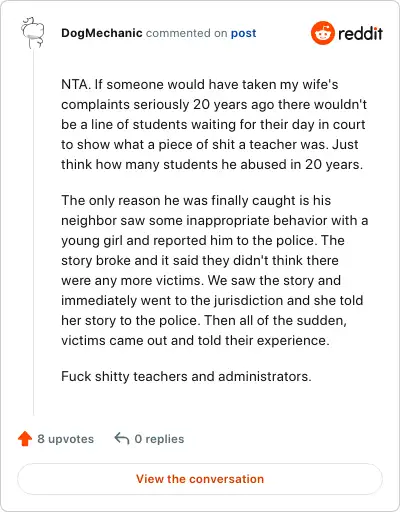
Task: Open the Reddit Snoo logo icon
Action: point(322,33)
